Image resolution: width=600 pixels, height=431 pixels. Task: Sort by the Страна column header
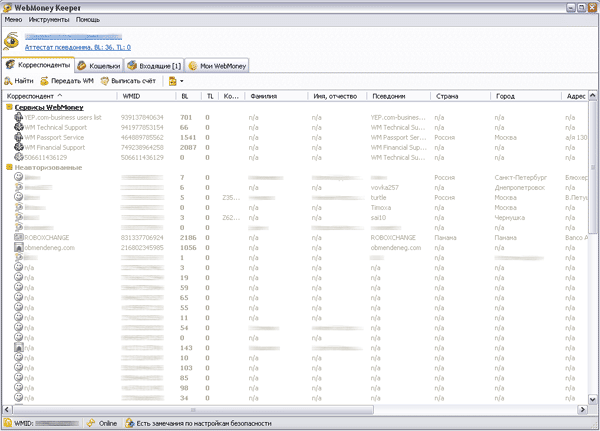460,96
